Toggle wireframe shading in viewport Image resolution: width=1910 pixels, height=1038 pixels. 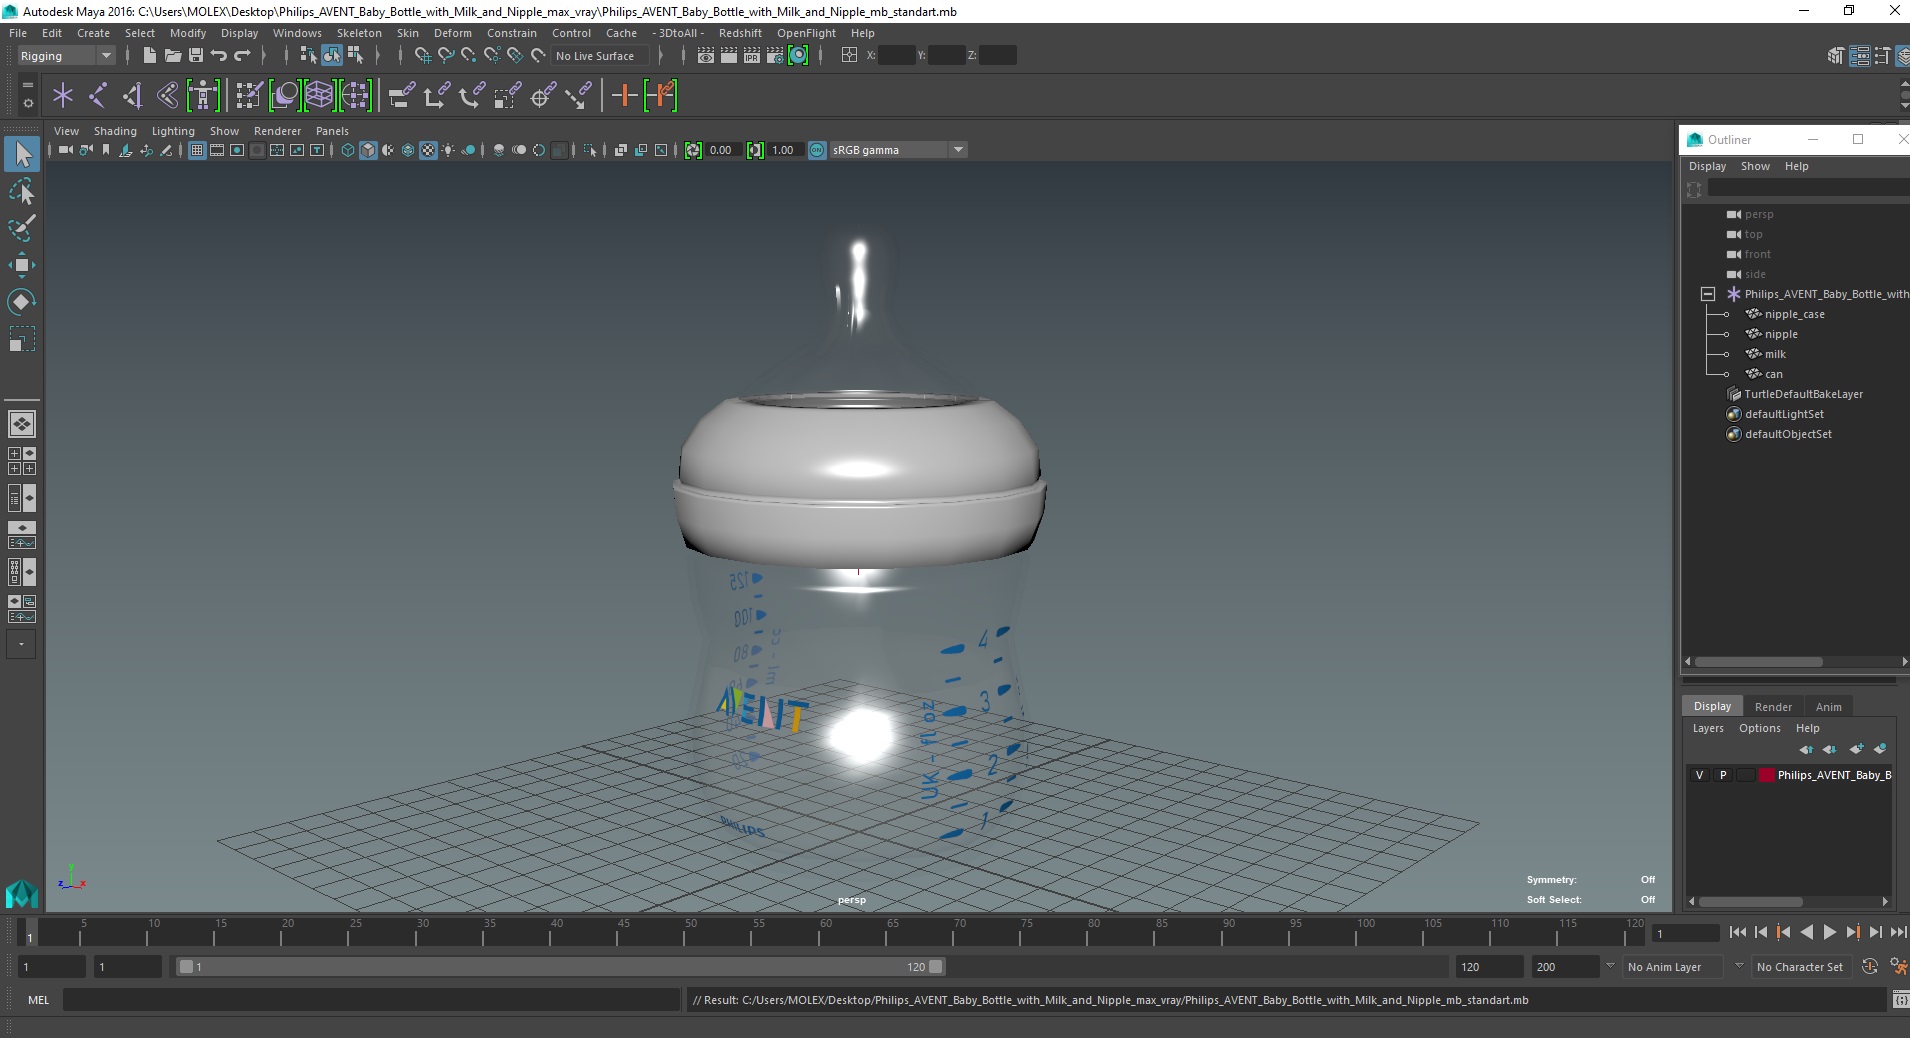[x=348, y=150]
